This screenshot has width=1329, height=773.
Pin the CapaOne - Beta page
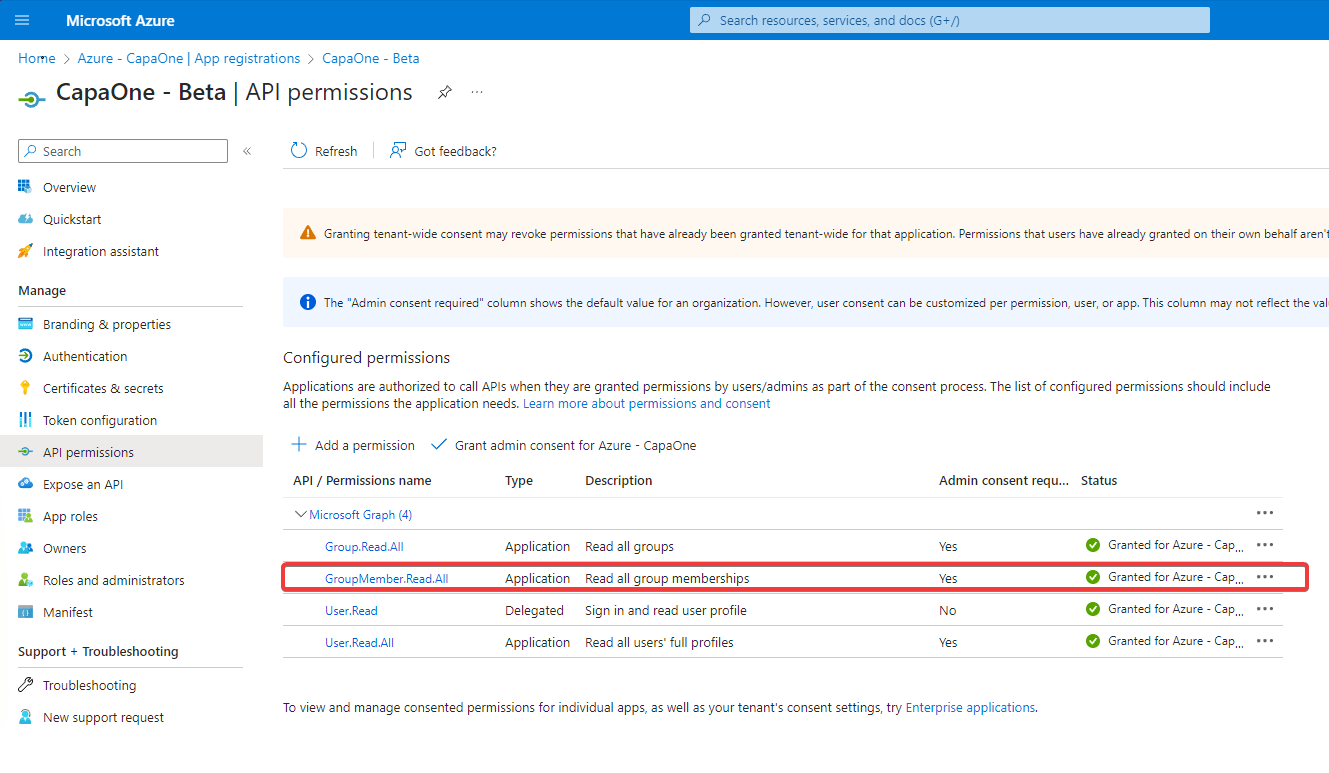(x=445, y=92)
